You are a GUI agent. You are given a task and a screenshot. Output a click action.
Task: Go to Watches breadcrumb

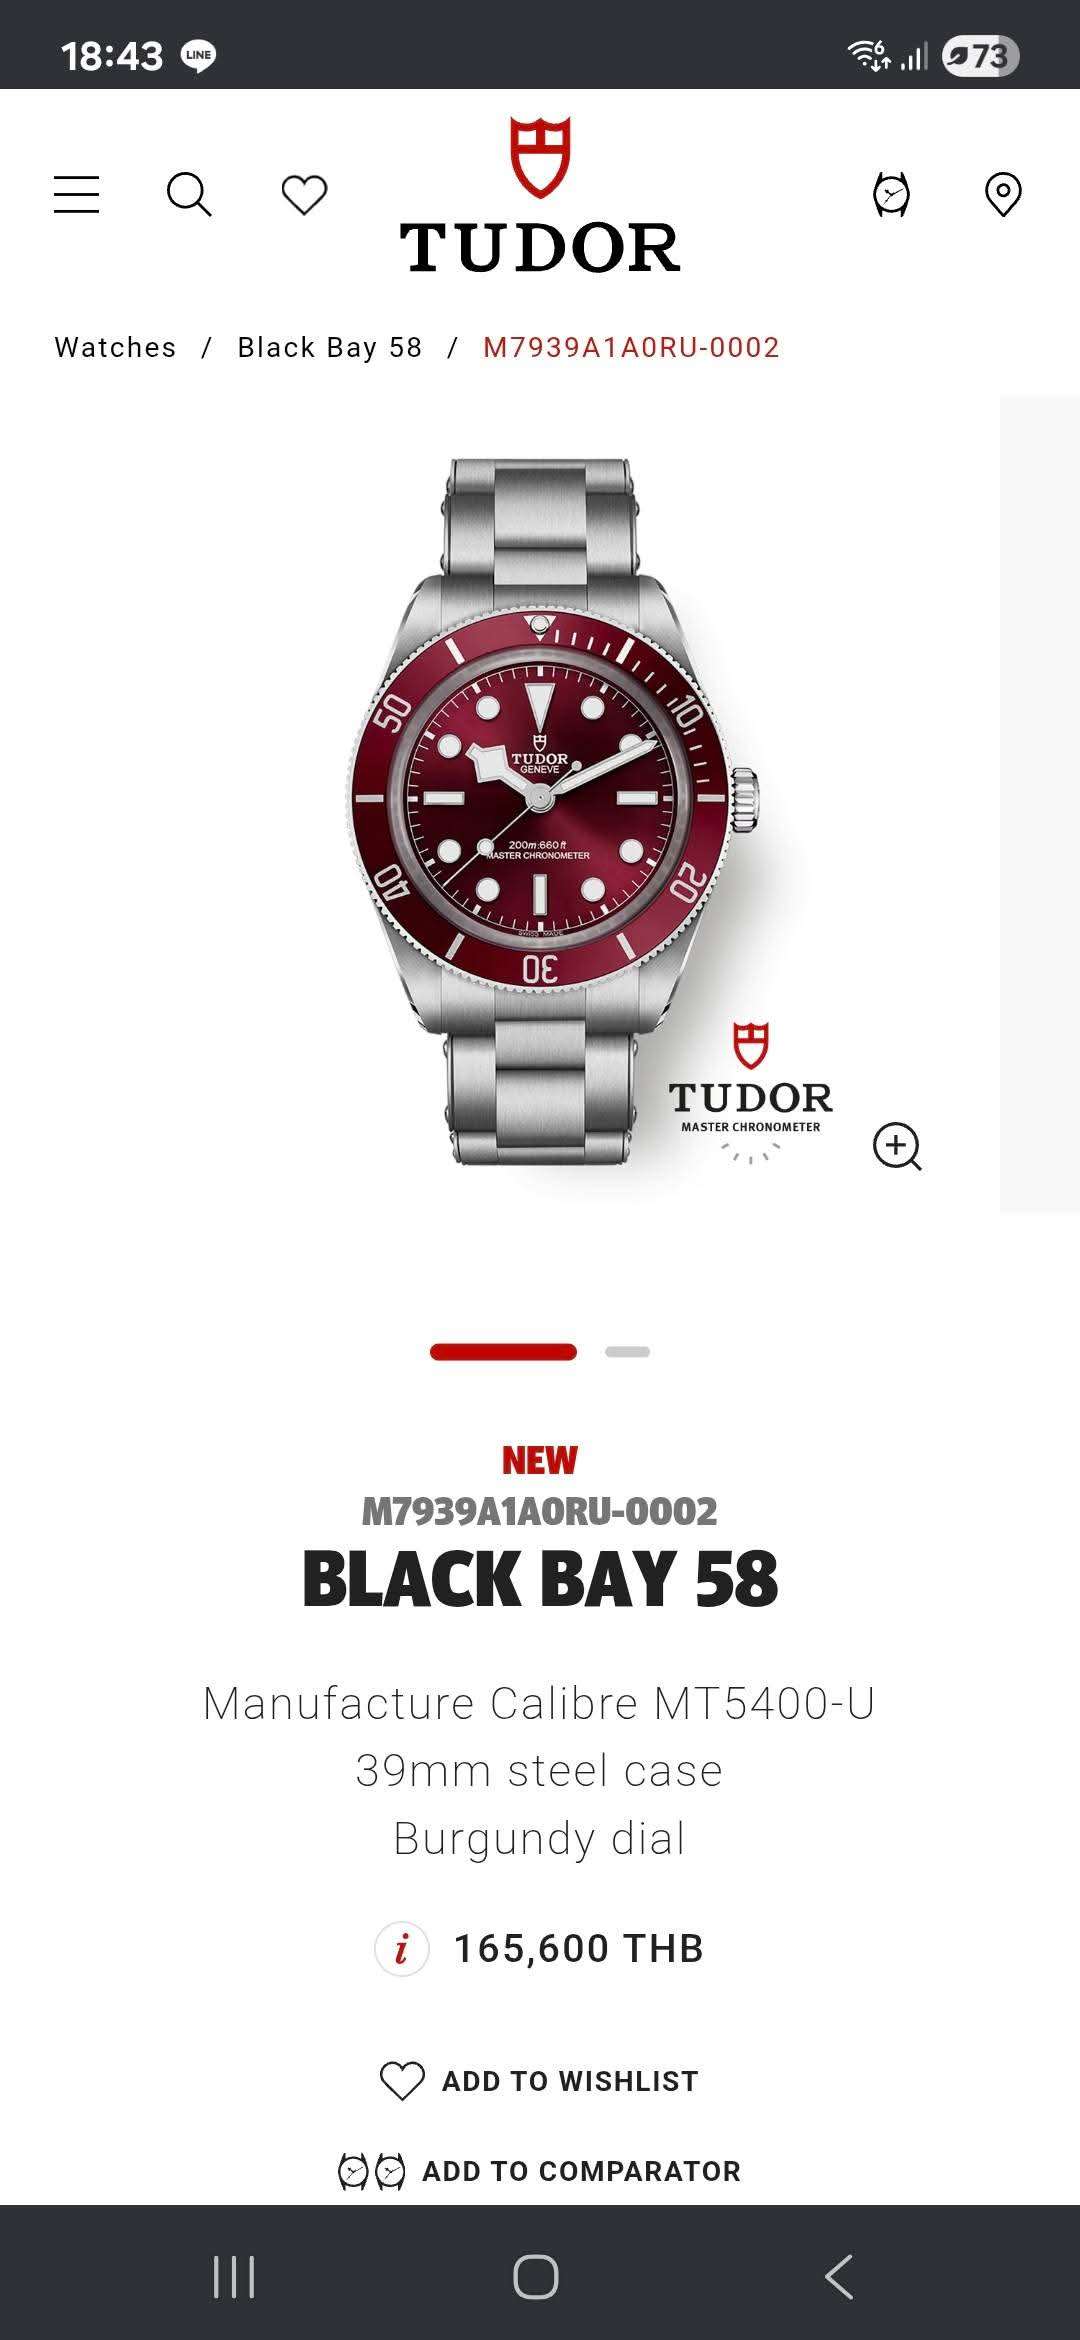click(x=115, y=347)
